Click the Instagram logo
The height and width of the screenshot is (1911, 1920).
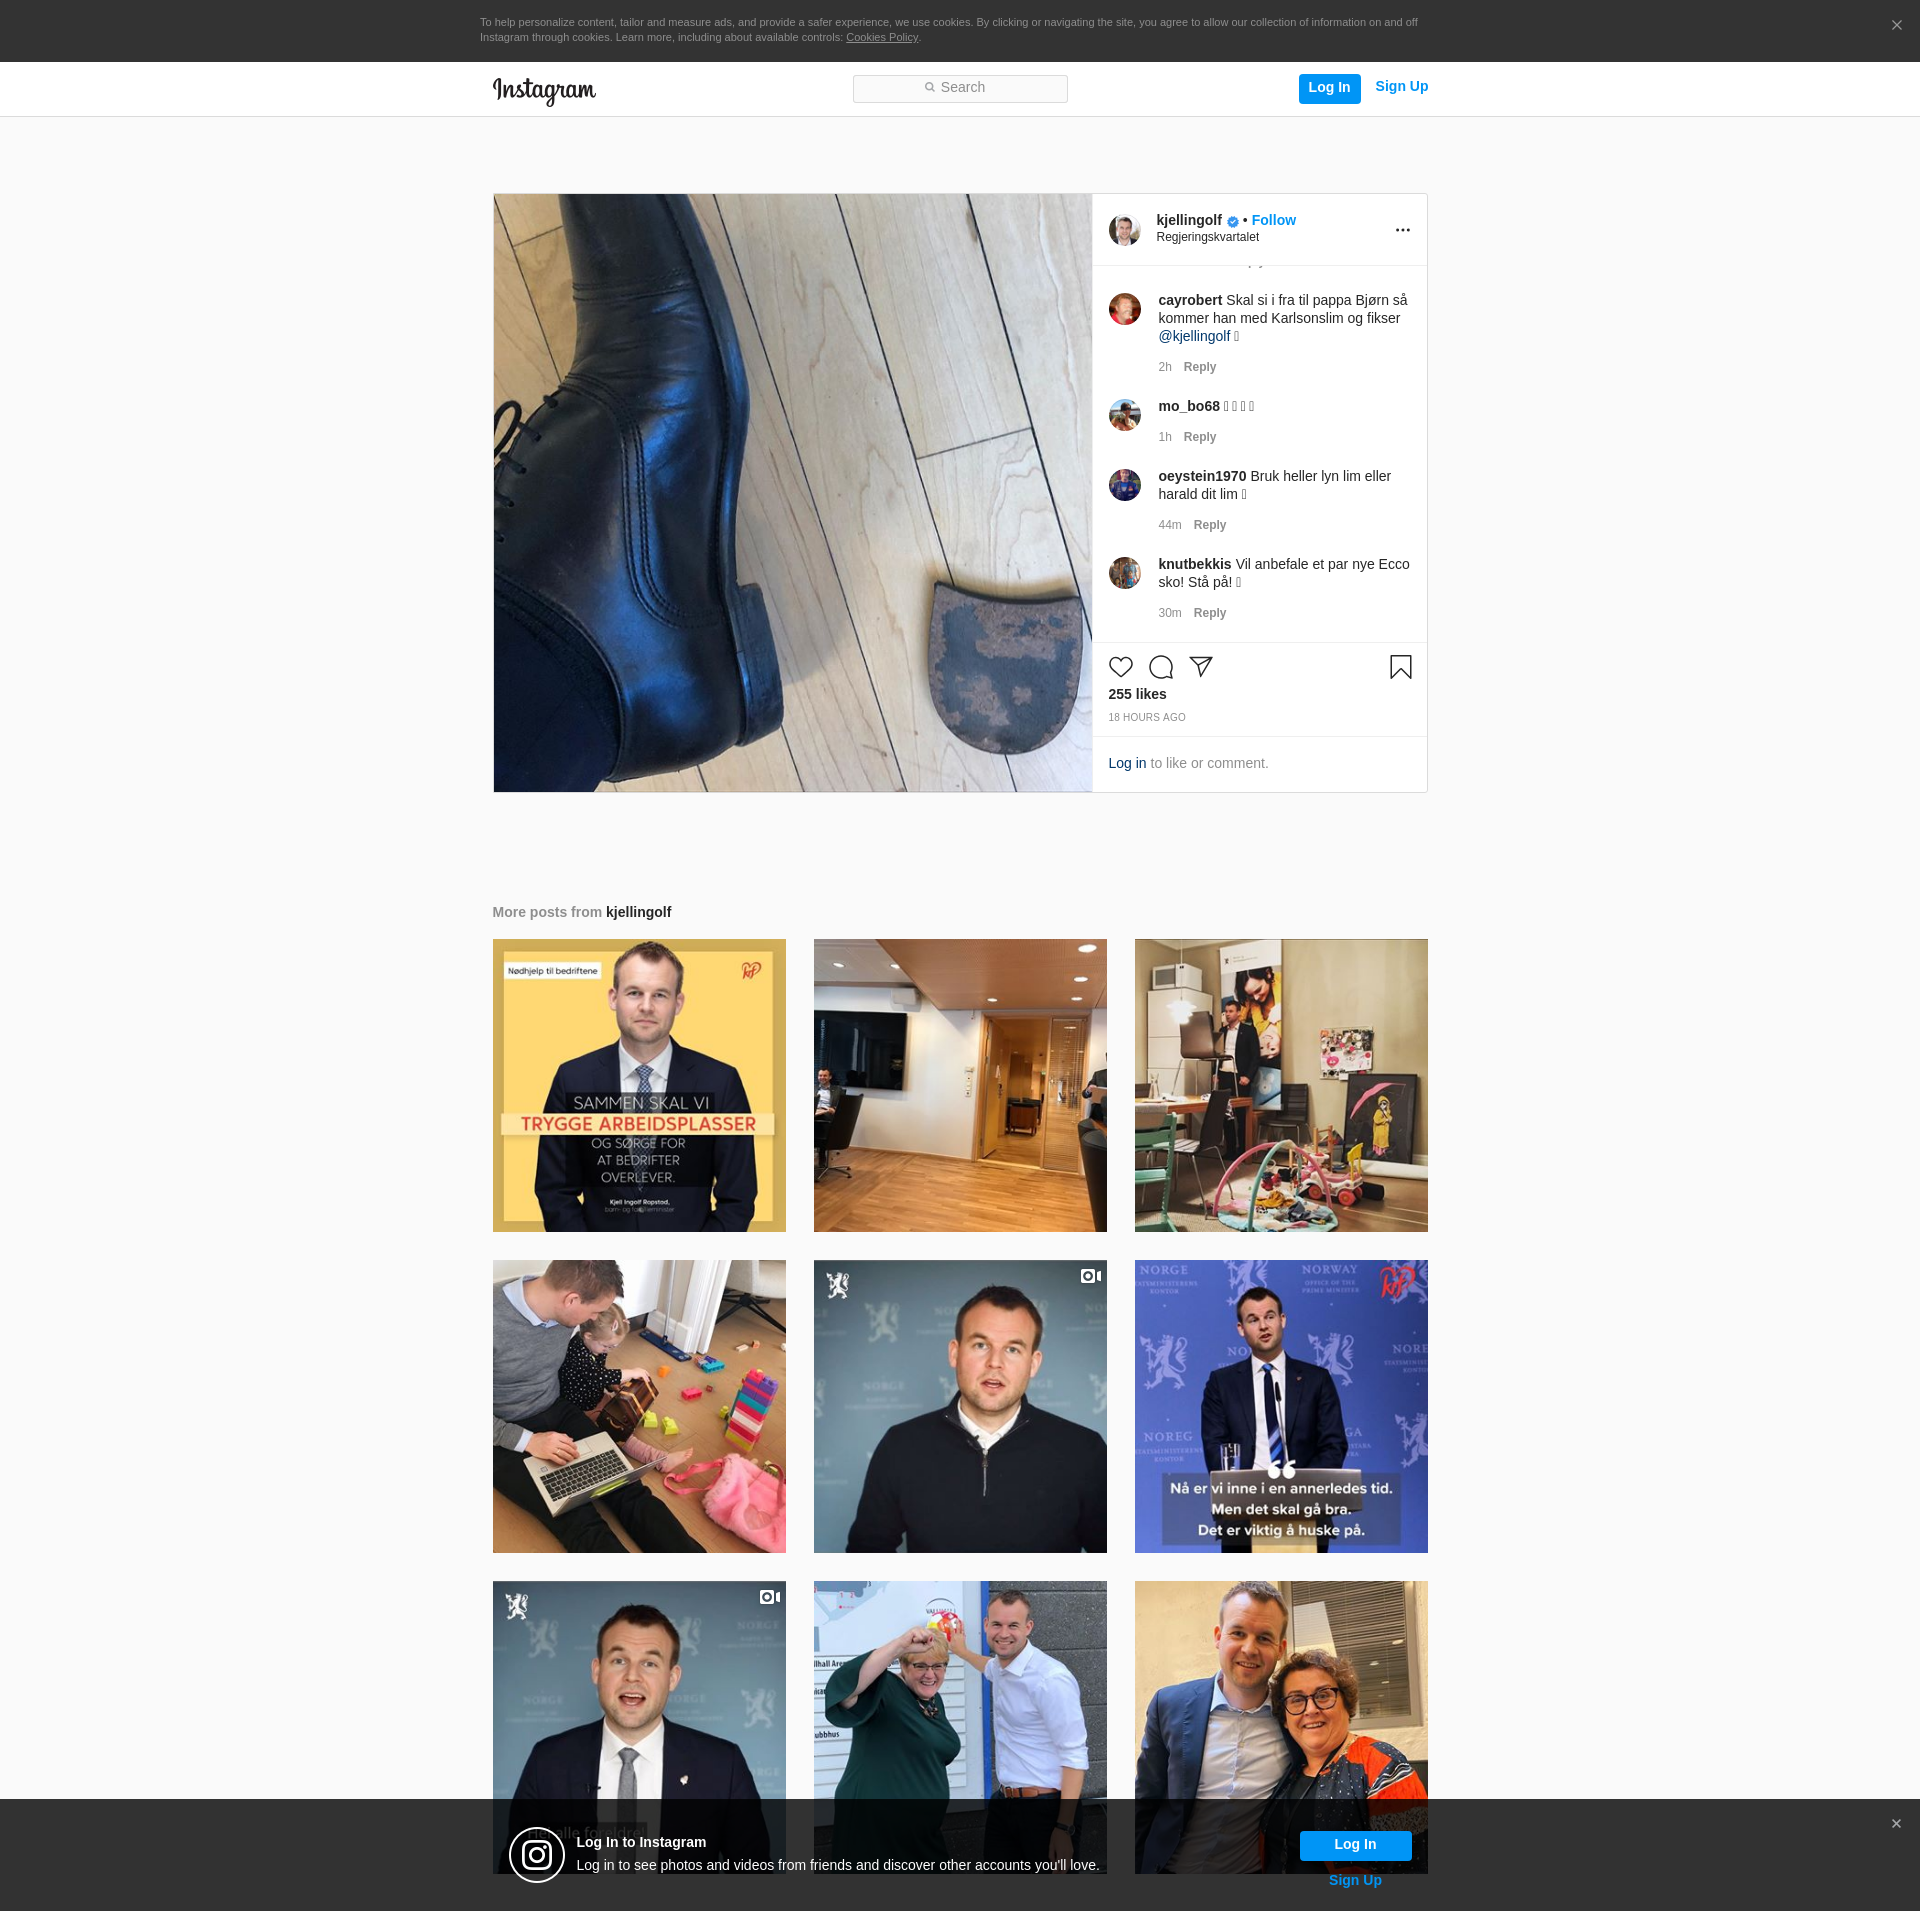tap(544, 90)
